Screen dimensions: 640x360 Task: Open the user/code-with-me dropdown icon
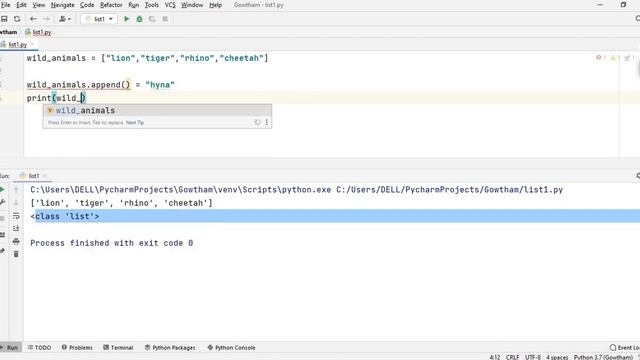pyautogui.click(x=65, y=19)
